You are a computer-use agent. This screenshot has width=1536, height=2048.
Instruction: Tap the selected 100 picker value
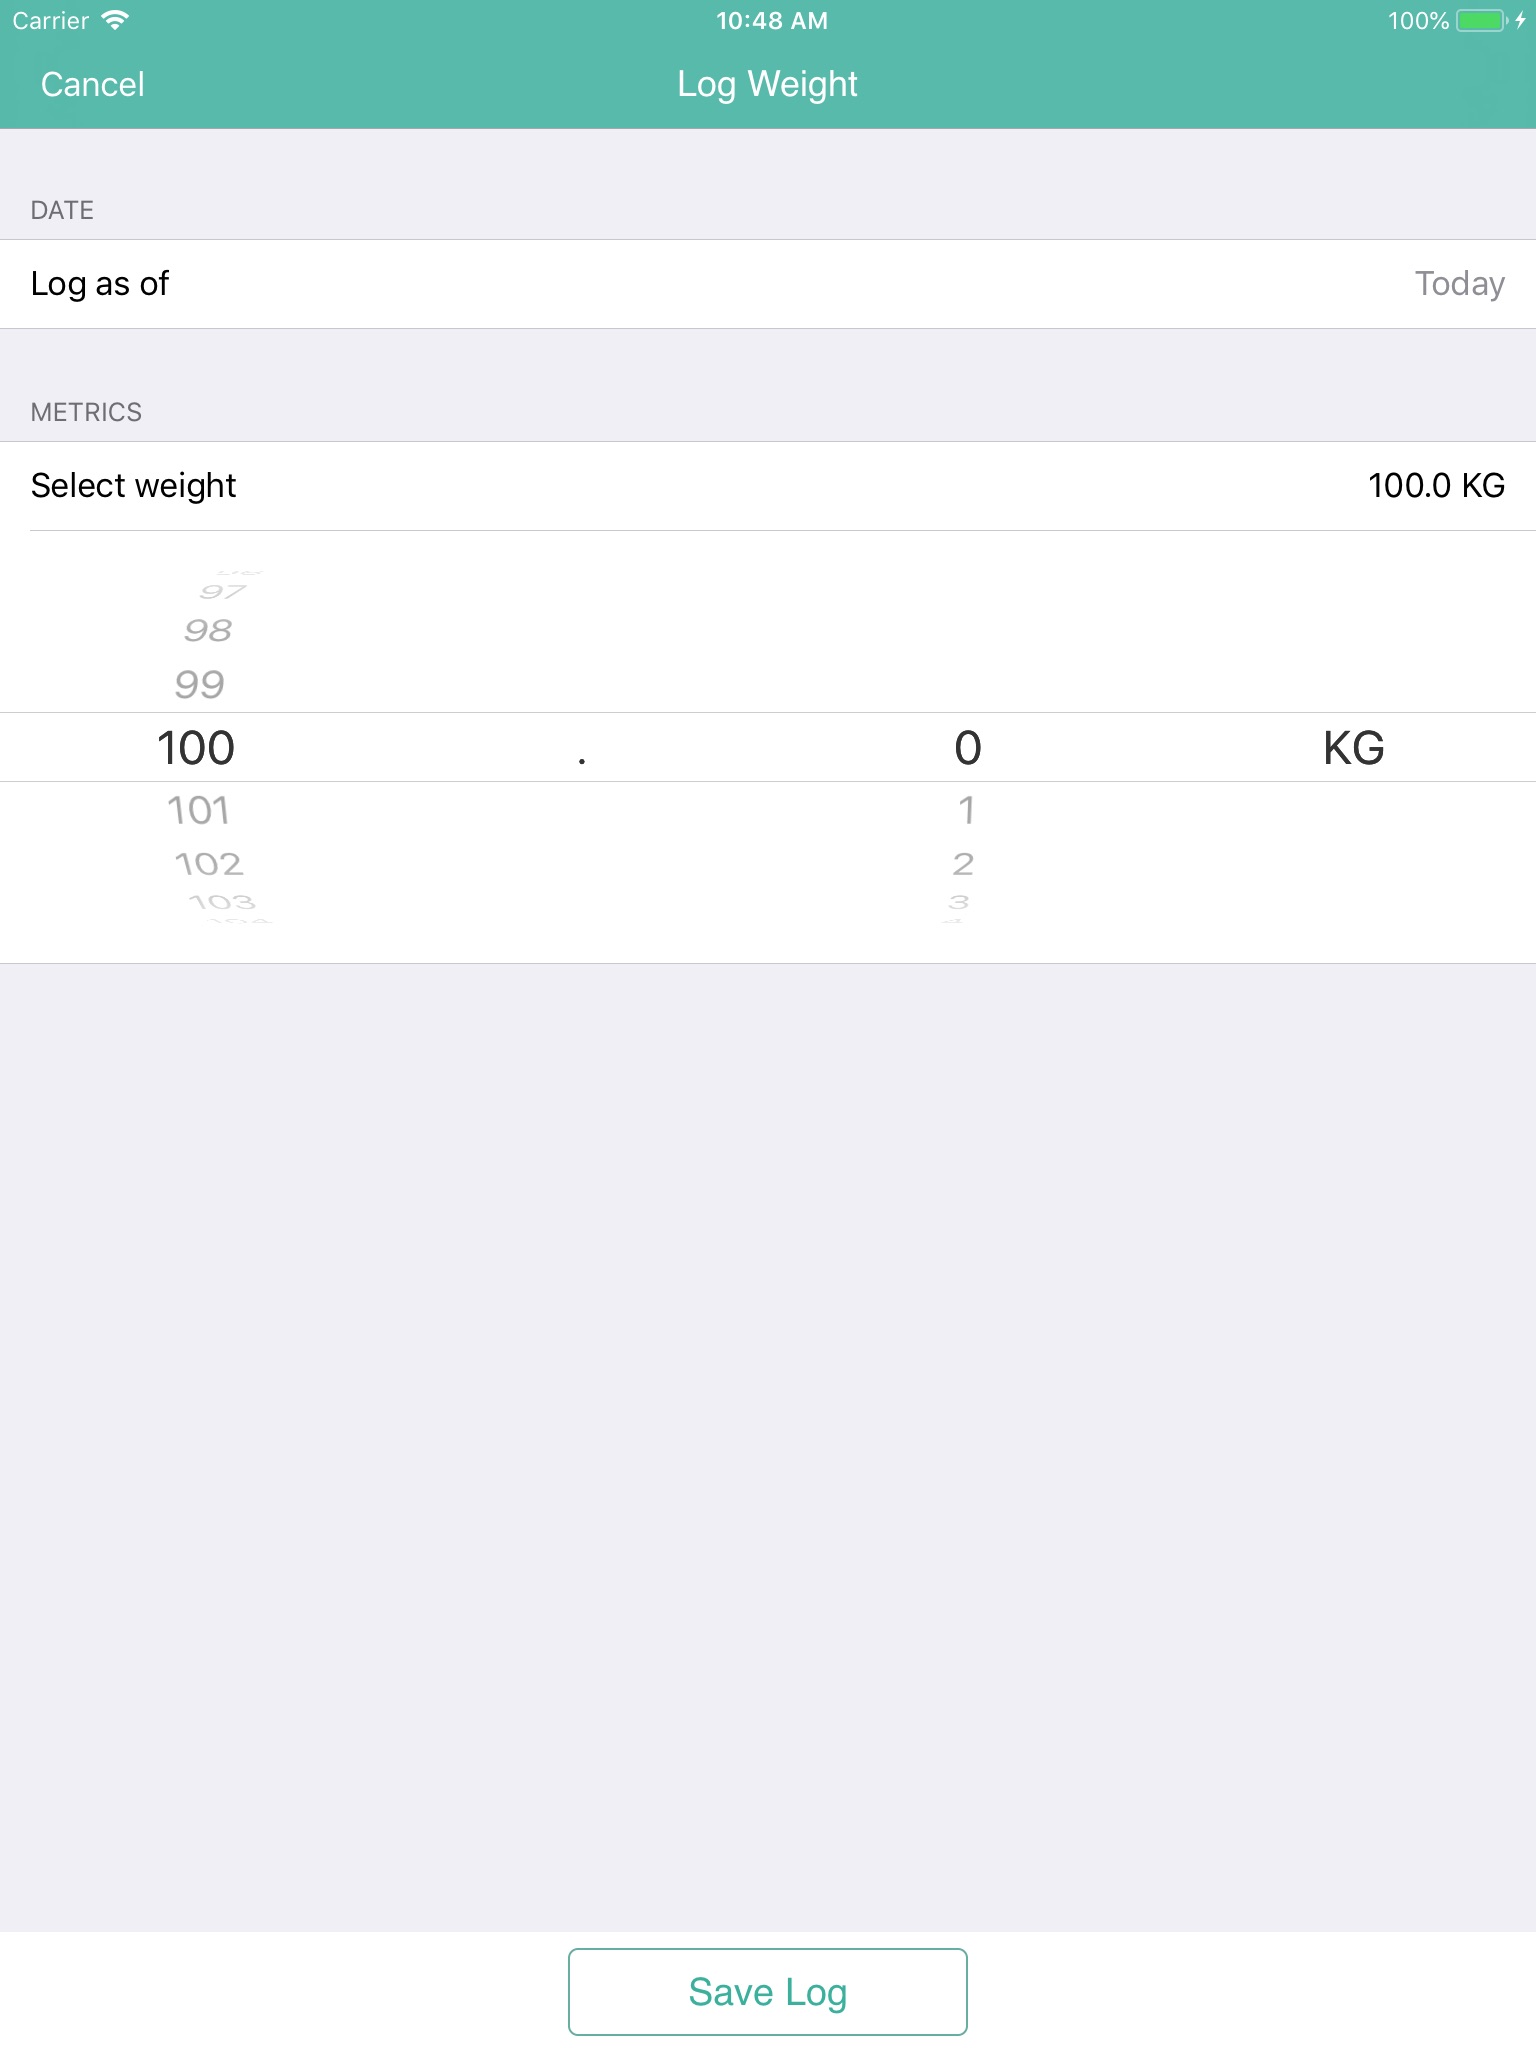pos(196,748)
